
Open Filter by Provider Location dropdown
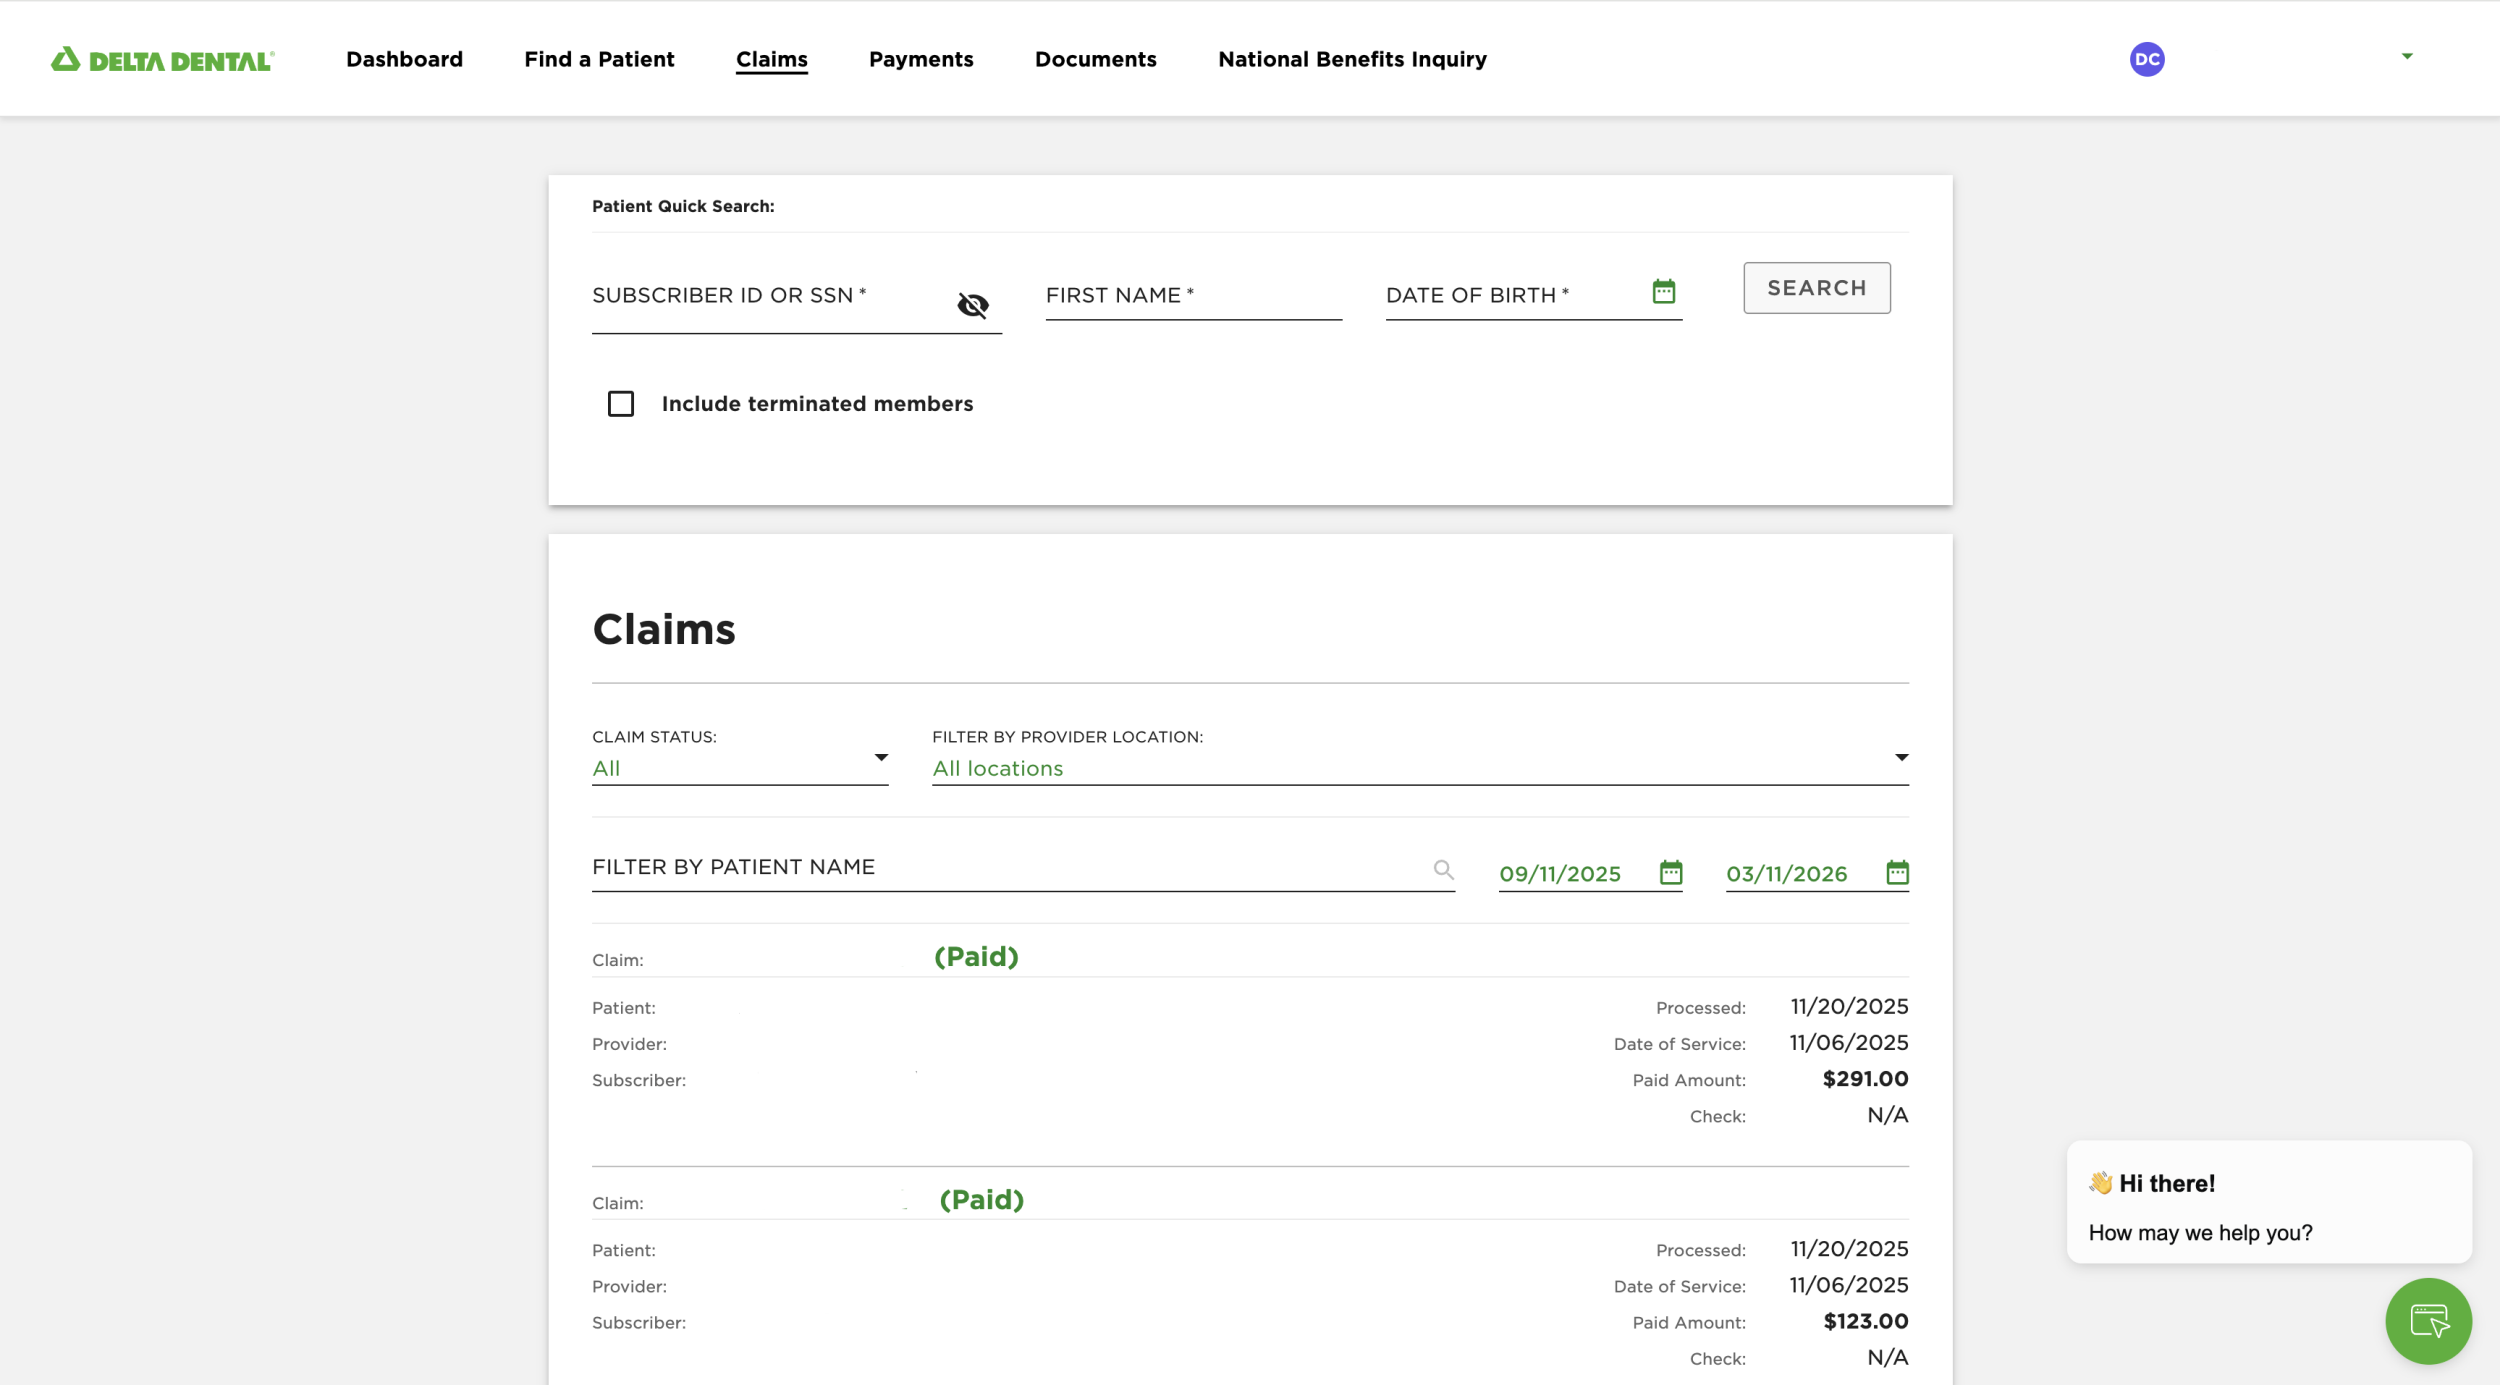pos(1420,767)
